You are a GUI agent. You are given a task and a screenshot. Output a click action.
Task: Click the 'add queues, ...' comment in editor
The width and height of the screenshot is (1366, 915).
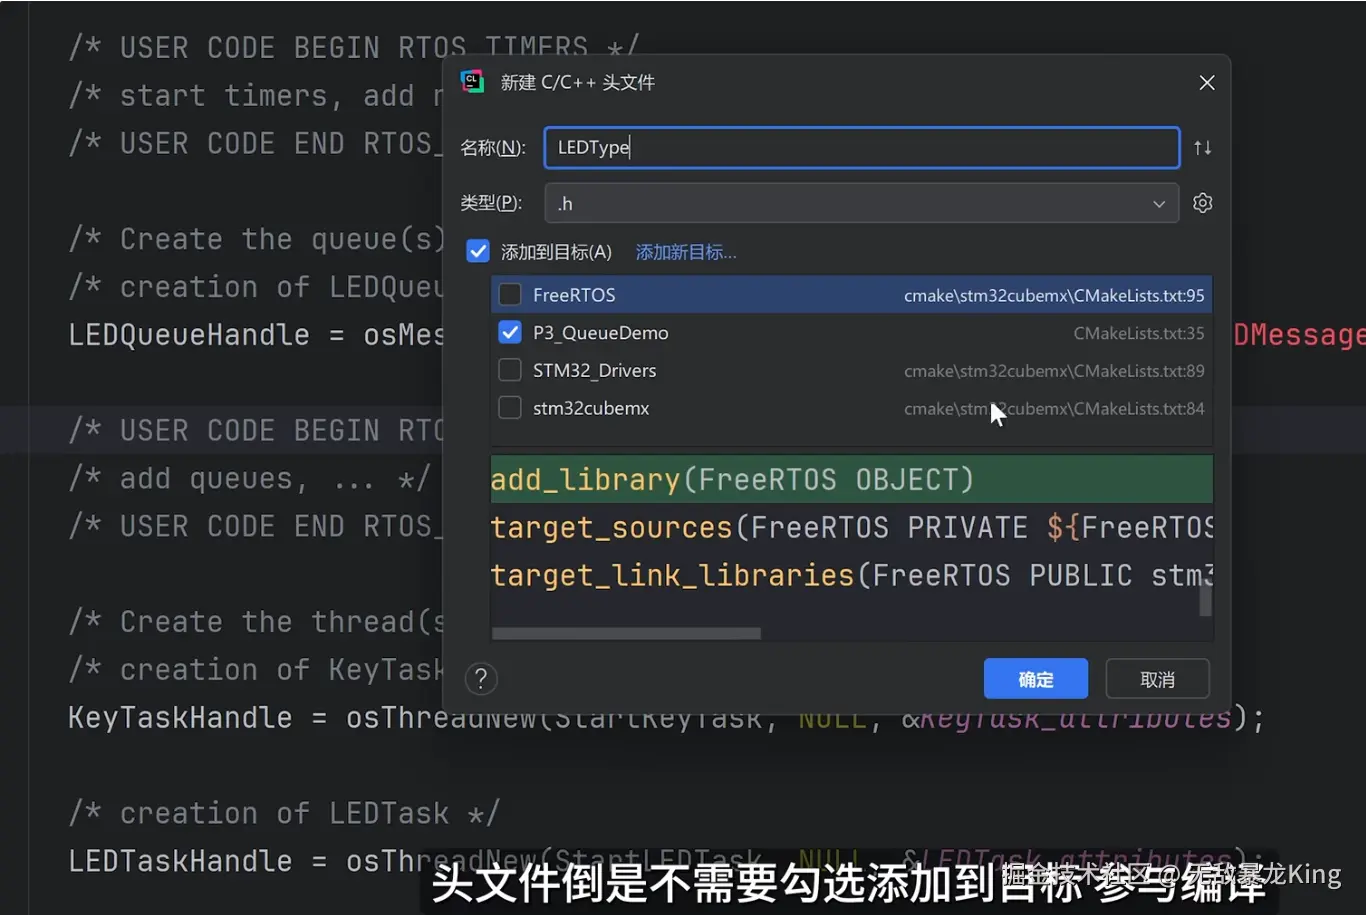(249, 479)
